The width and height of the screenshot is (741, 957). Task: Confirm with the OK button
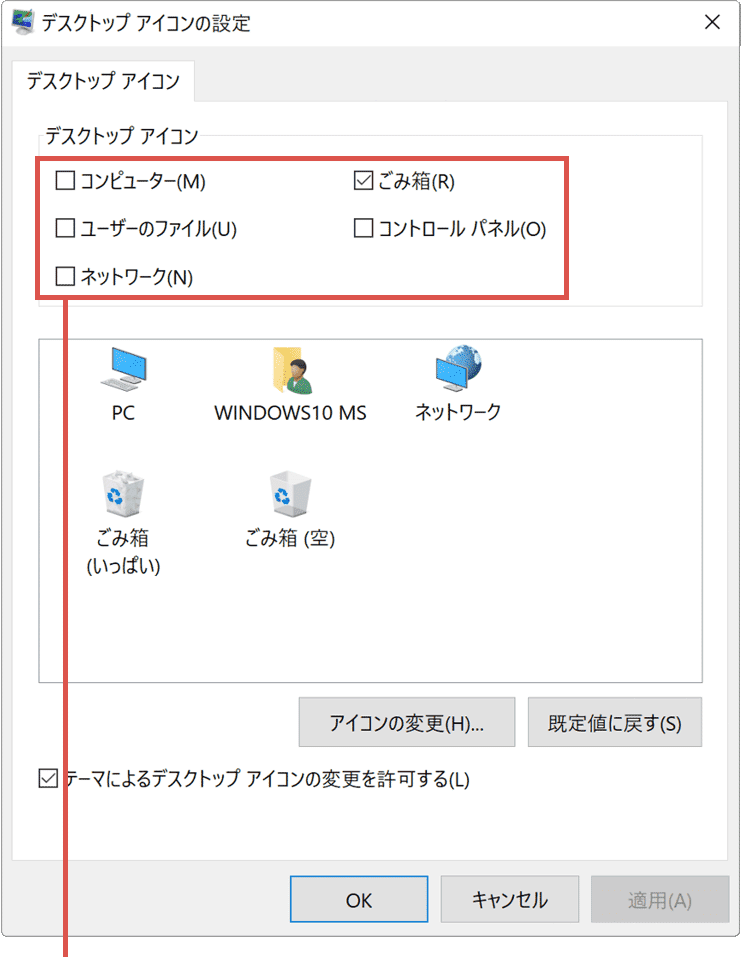coord(359,900)
